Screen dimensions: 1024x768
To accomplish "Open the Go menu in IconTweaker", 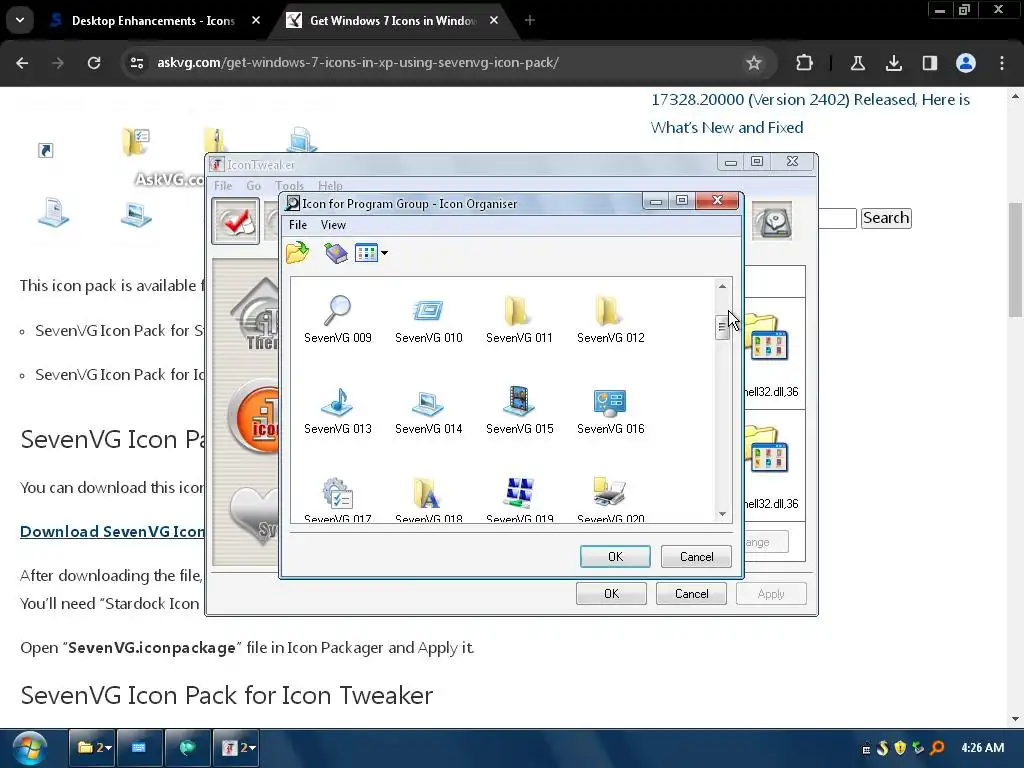I will [x=253, y=185].
